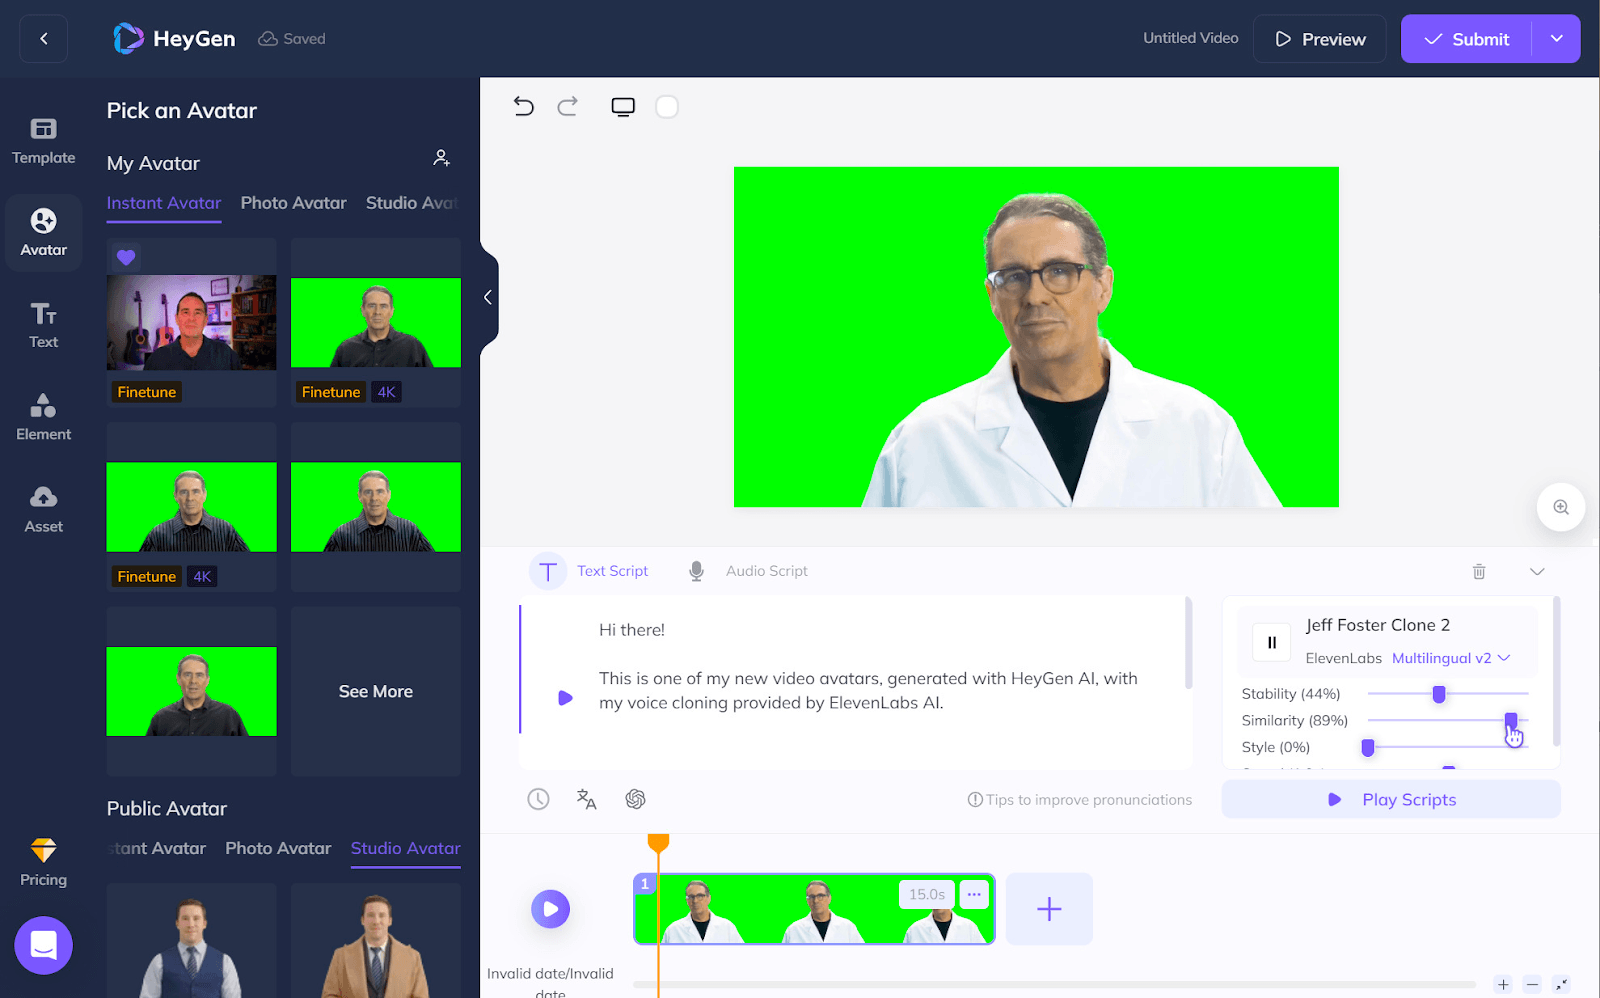
Task: Toggle the favorite heart on first avatar
Action: point(126,257)
